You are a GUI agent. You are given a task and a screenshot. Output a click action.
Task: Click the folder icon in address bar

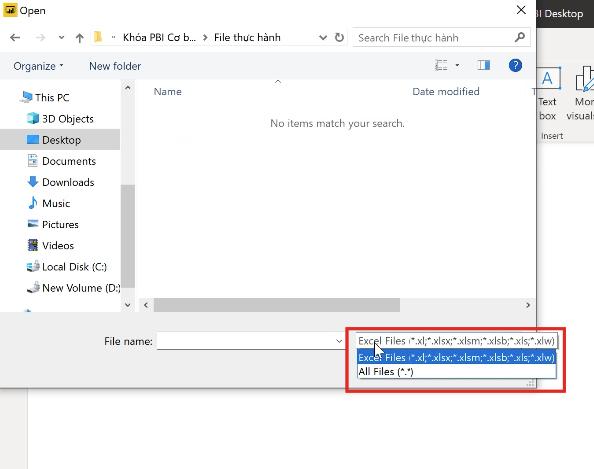click(98, 37)
